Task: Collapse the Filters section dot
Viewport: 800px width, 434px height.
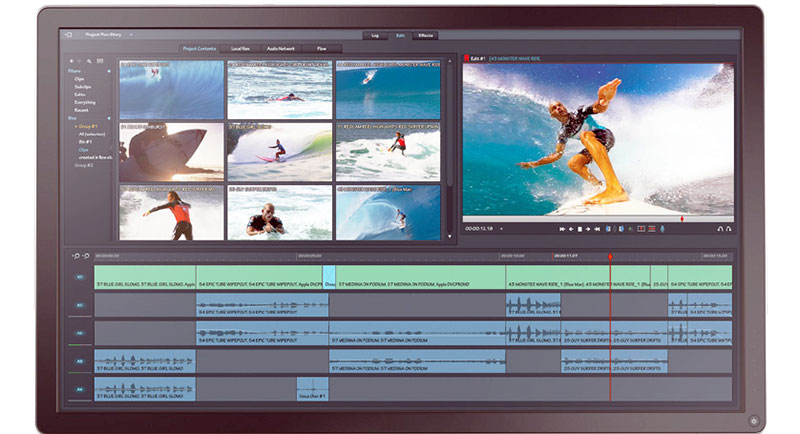Action: click(109, 71)
